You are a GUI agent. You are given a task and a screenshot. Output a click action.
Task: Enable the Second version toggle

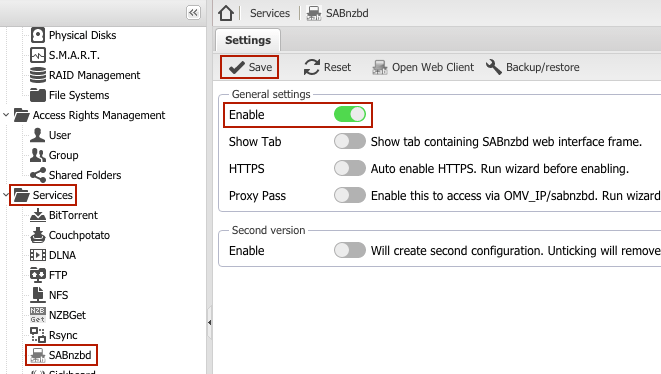click(349, 250)
